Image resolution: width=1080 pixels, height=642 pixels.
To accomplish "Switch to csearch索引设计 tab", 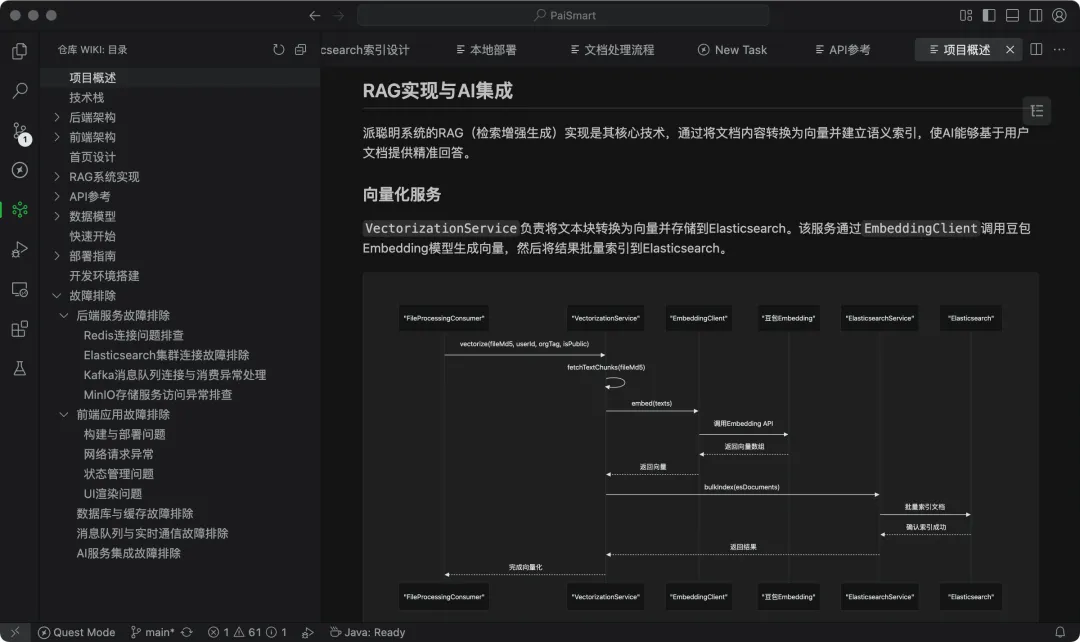I will (365, 50).
